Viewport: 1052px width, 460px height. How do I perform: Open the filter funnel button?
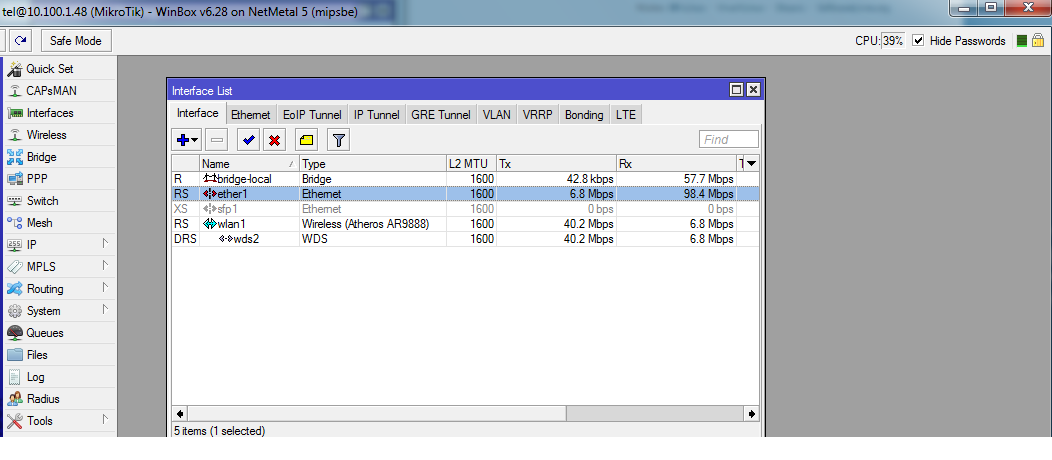(x=339, y=140)
